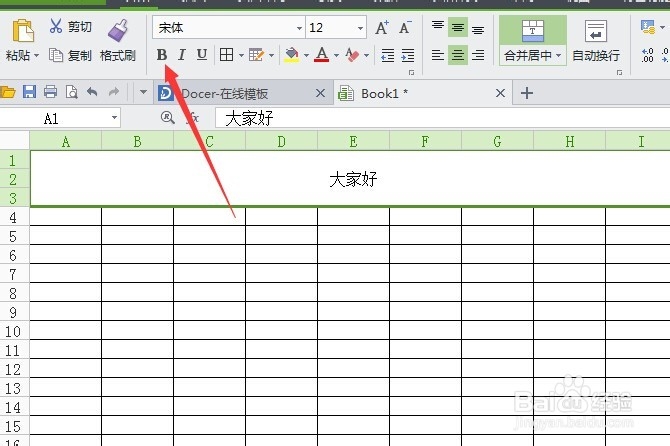Open the borders dropdown arrow
The height and width of the screenshot is (446, 670).
point(241,56)
